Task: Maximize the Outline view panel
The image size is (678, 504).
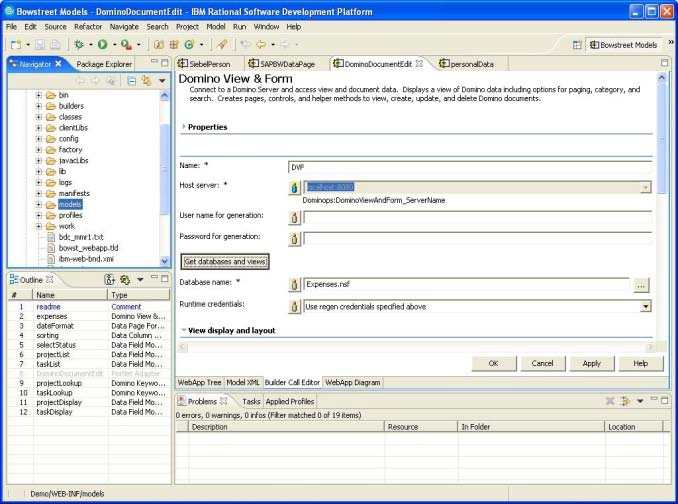Action: 165,279
